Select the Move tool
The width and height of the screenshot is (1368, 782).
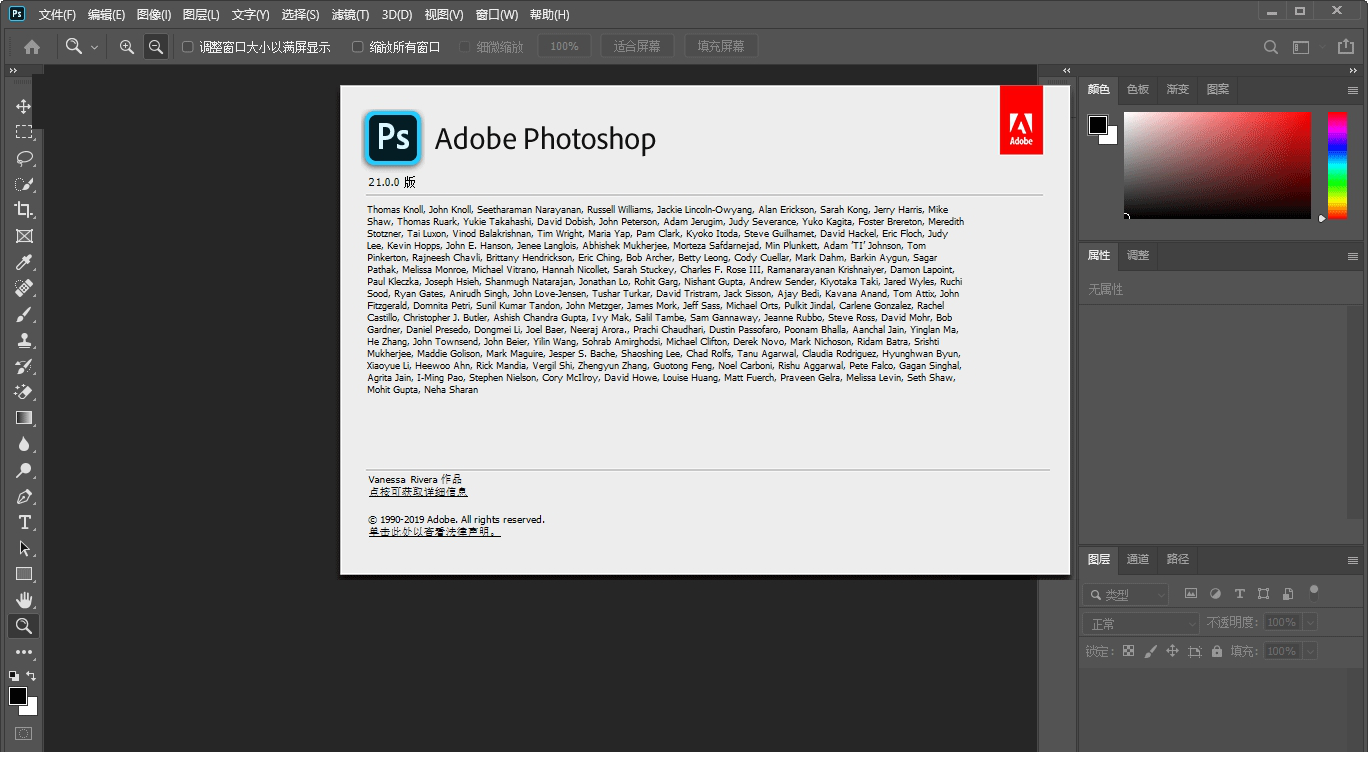(25, 106)
